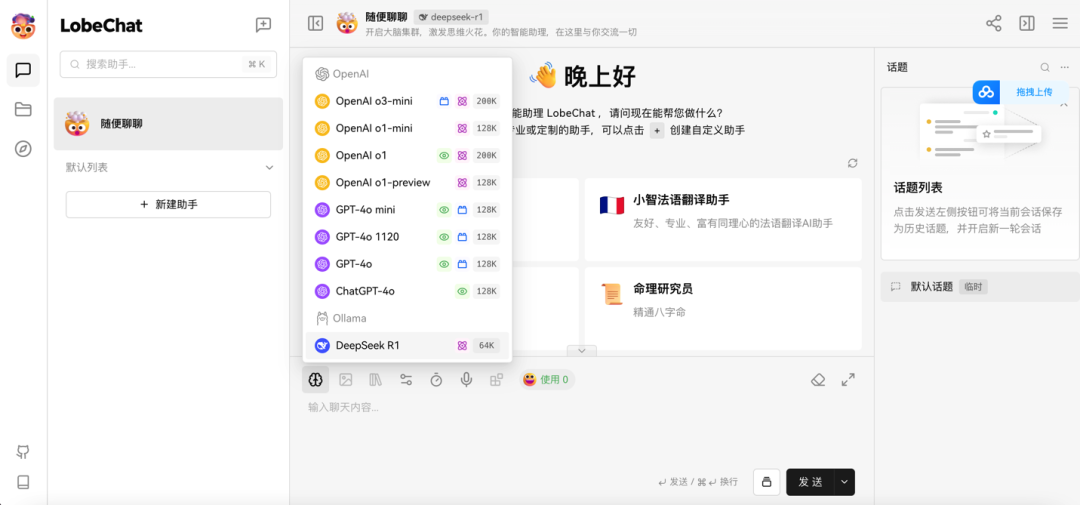Click the 新建助手 button
Screen dimensions: 1080x505
pos(168,205)
